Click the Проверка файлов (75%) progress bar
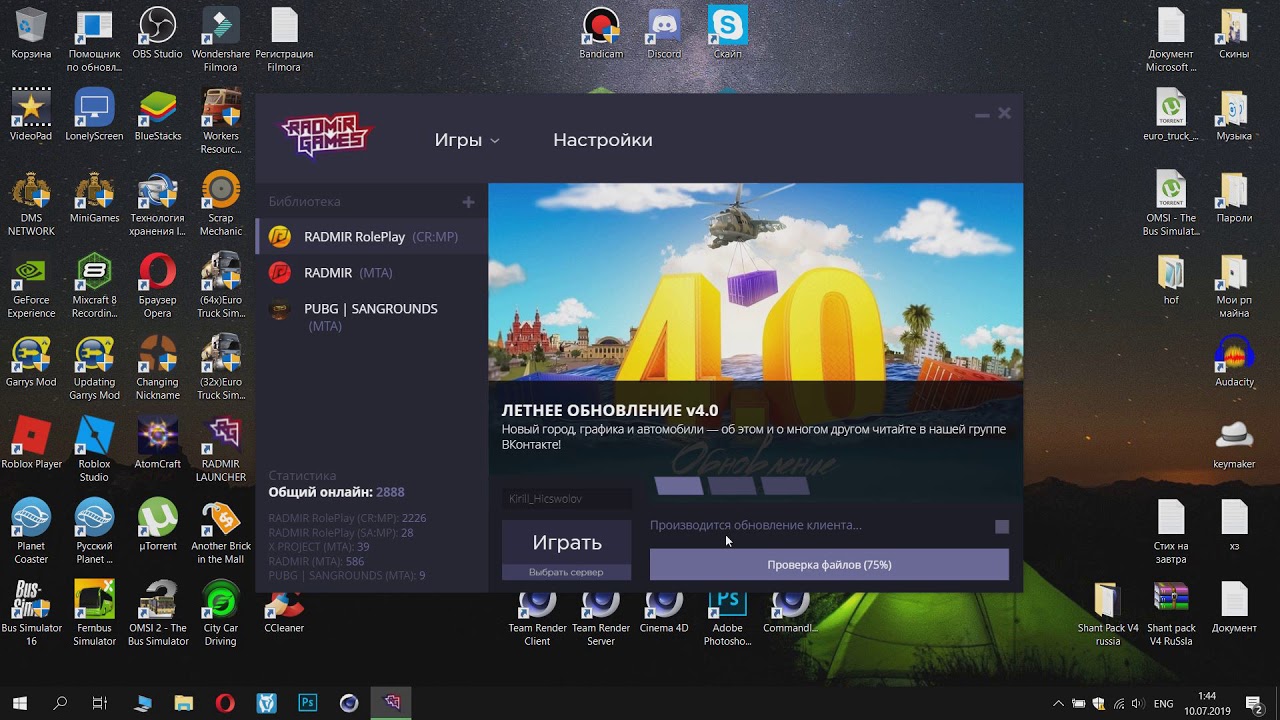Viewport: 1280px width, 720px height. point(829,564)
